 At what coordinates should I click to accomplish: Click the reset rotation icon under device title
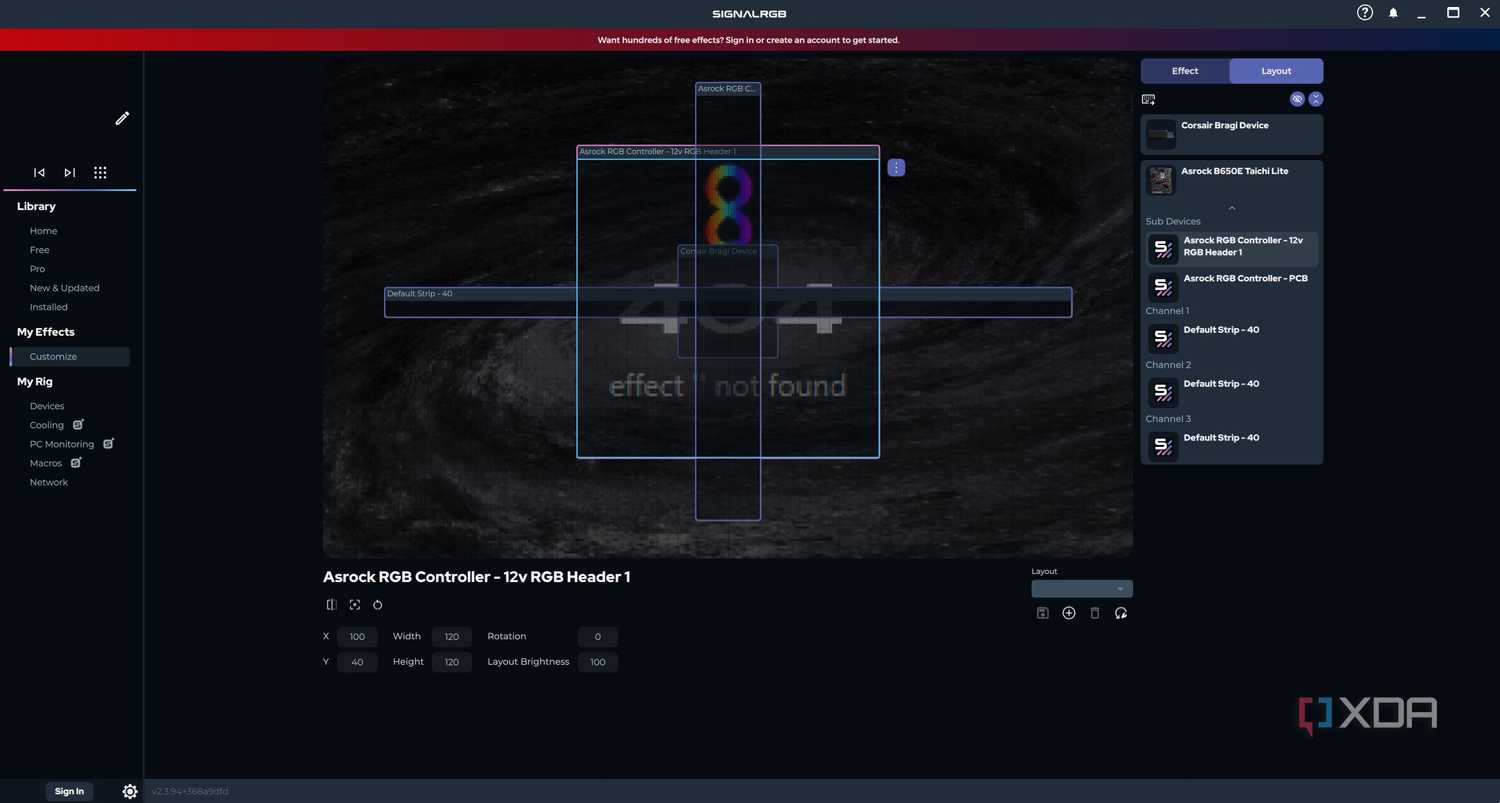pyautogui.click(x=378, y=605)
